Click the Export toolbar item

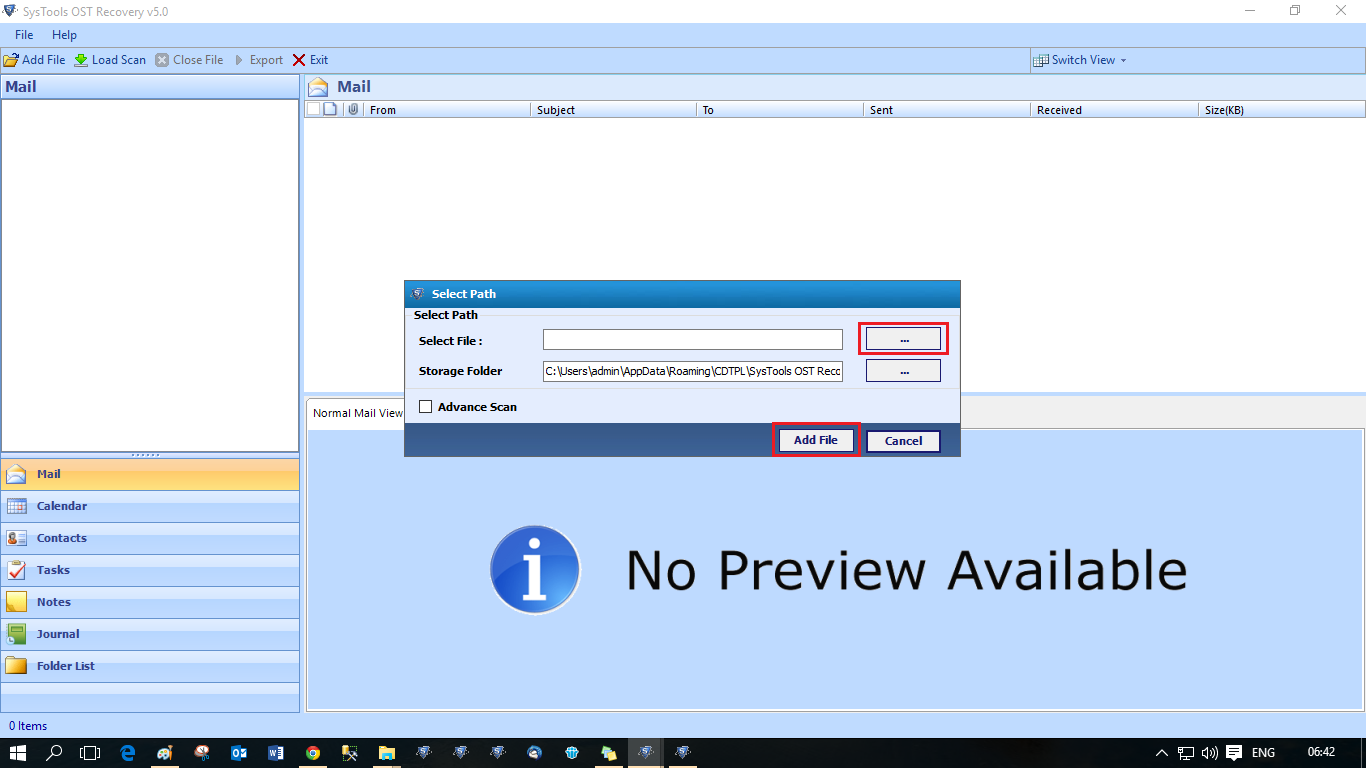click(x=258, y=60)
